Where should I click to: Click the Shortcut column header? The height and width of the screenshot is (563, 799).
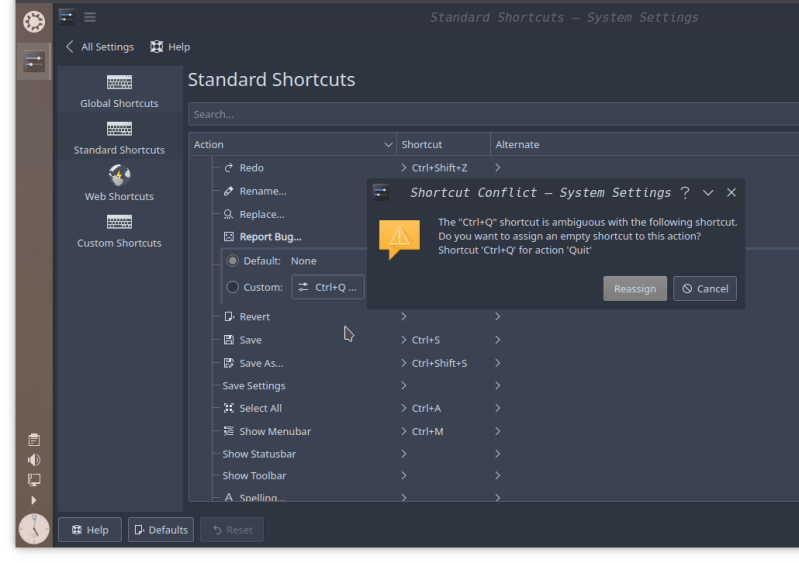click(x=443, y=145)
